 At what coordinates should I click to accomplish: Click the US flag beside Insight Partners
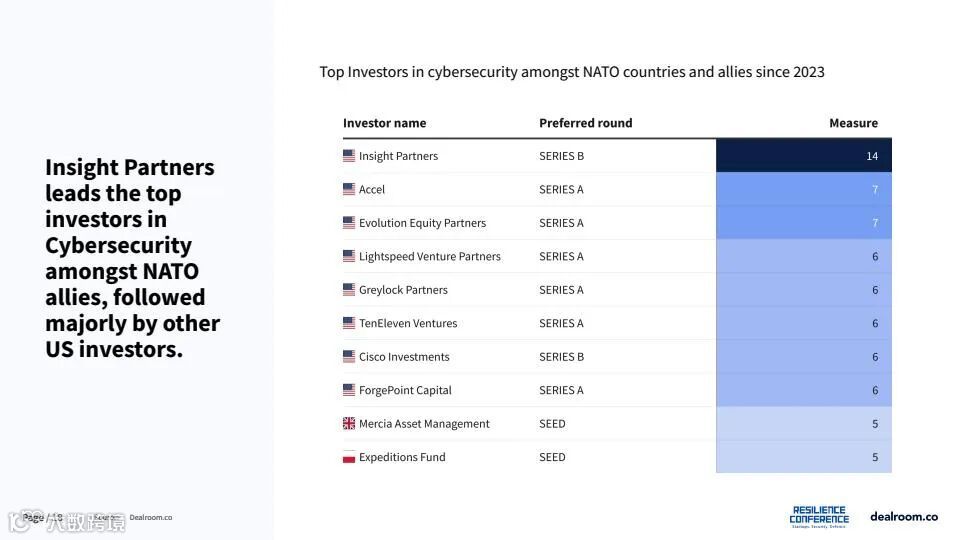click(x=349, y=156)
